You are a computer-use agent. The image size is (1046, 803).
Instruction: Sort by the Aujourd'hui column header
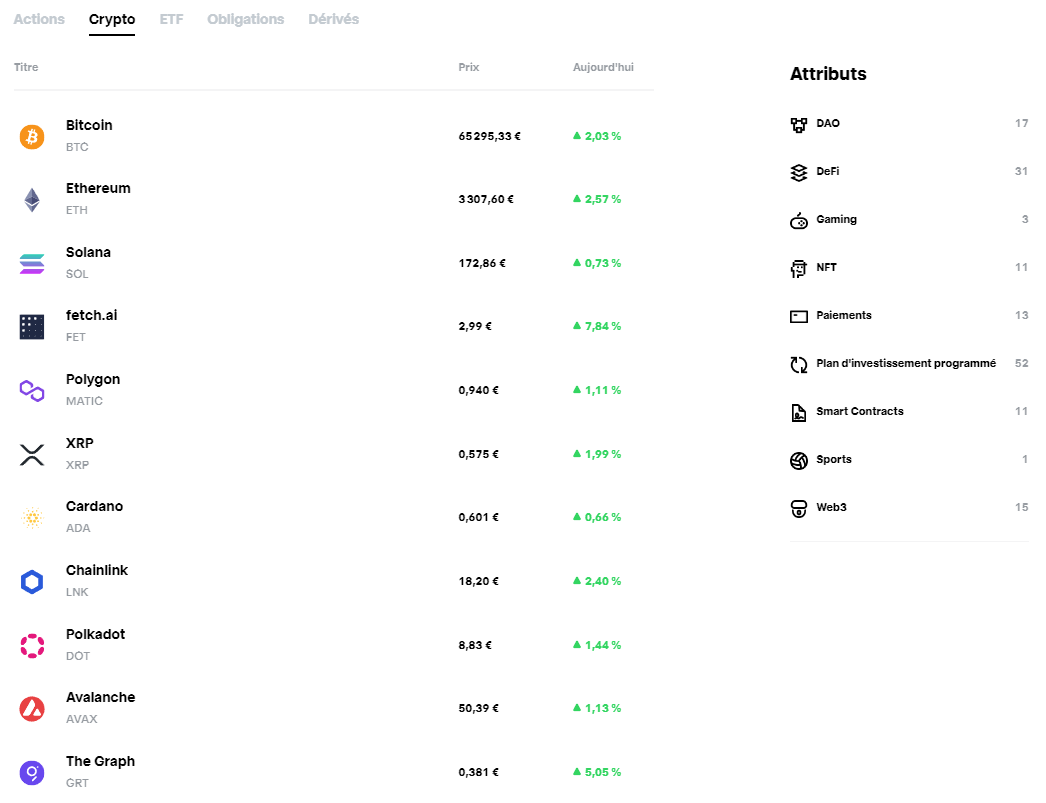603,67
